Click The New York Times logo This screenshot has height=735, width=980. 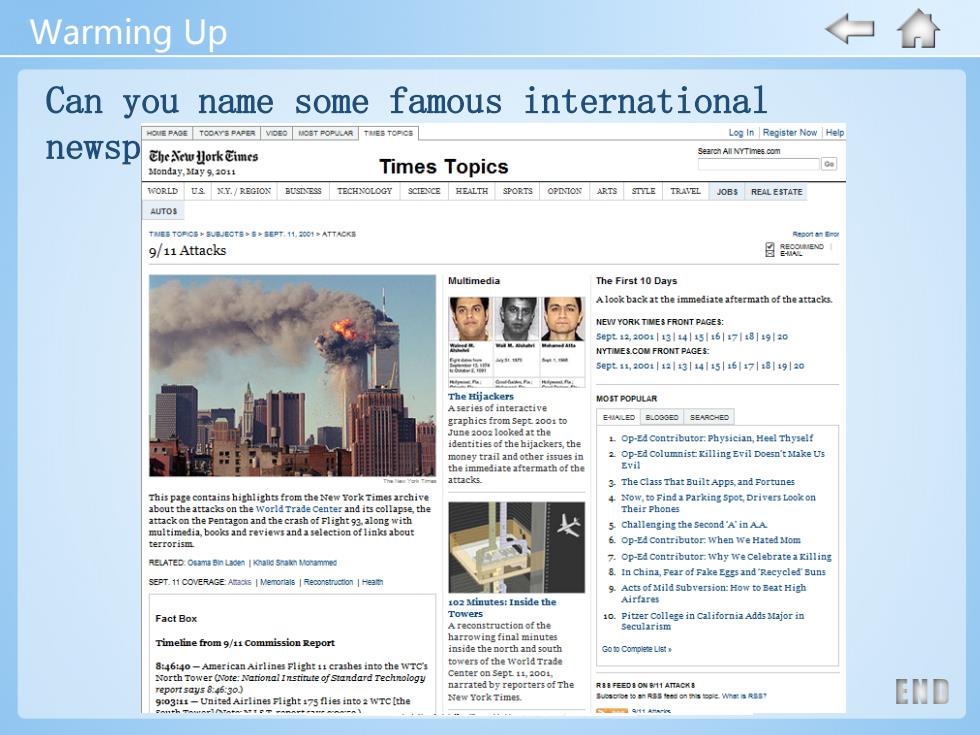(x=203, y=156)
